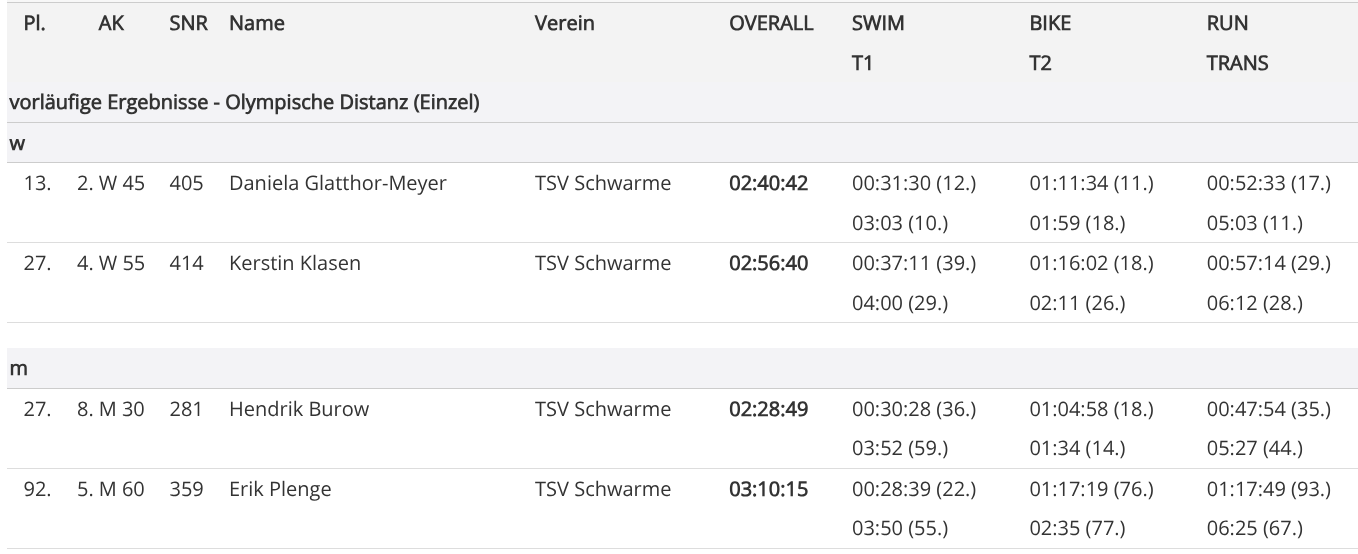Click the Name column header

[x=256, y=24]
